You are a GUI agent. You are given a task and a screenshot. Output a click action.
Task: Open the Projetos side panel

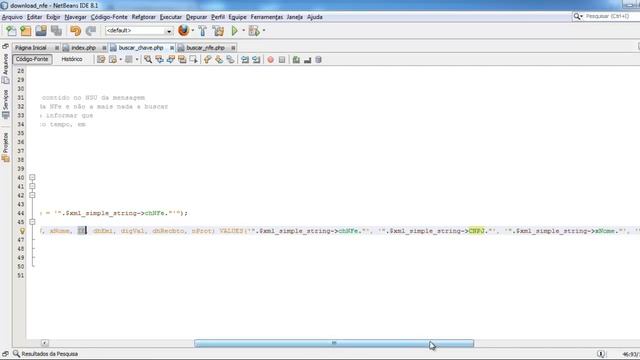5,147
